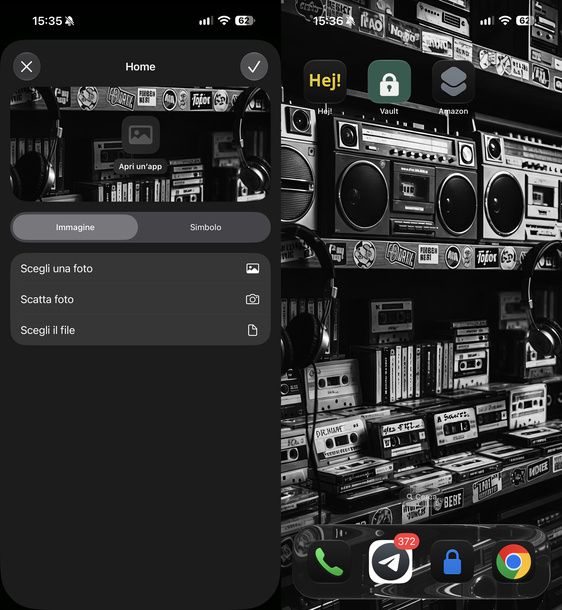Switch to the Simbolo tab
The height and width of the screenshot is (610, 562).
pos(205,227)
